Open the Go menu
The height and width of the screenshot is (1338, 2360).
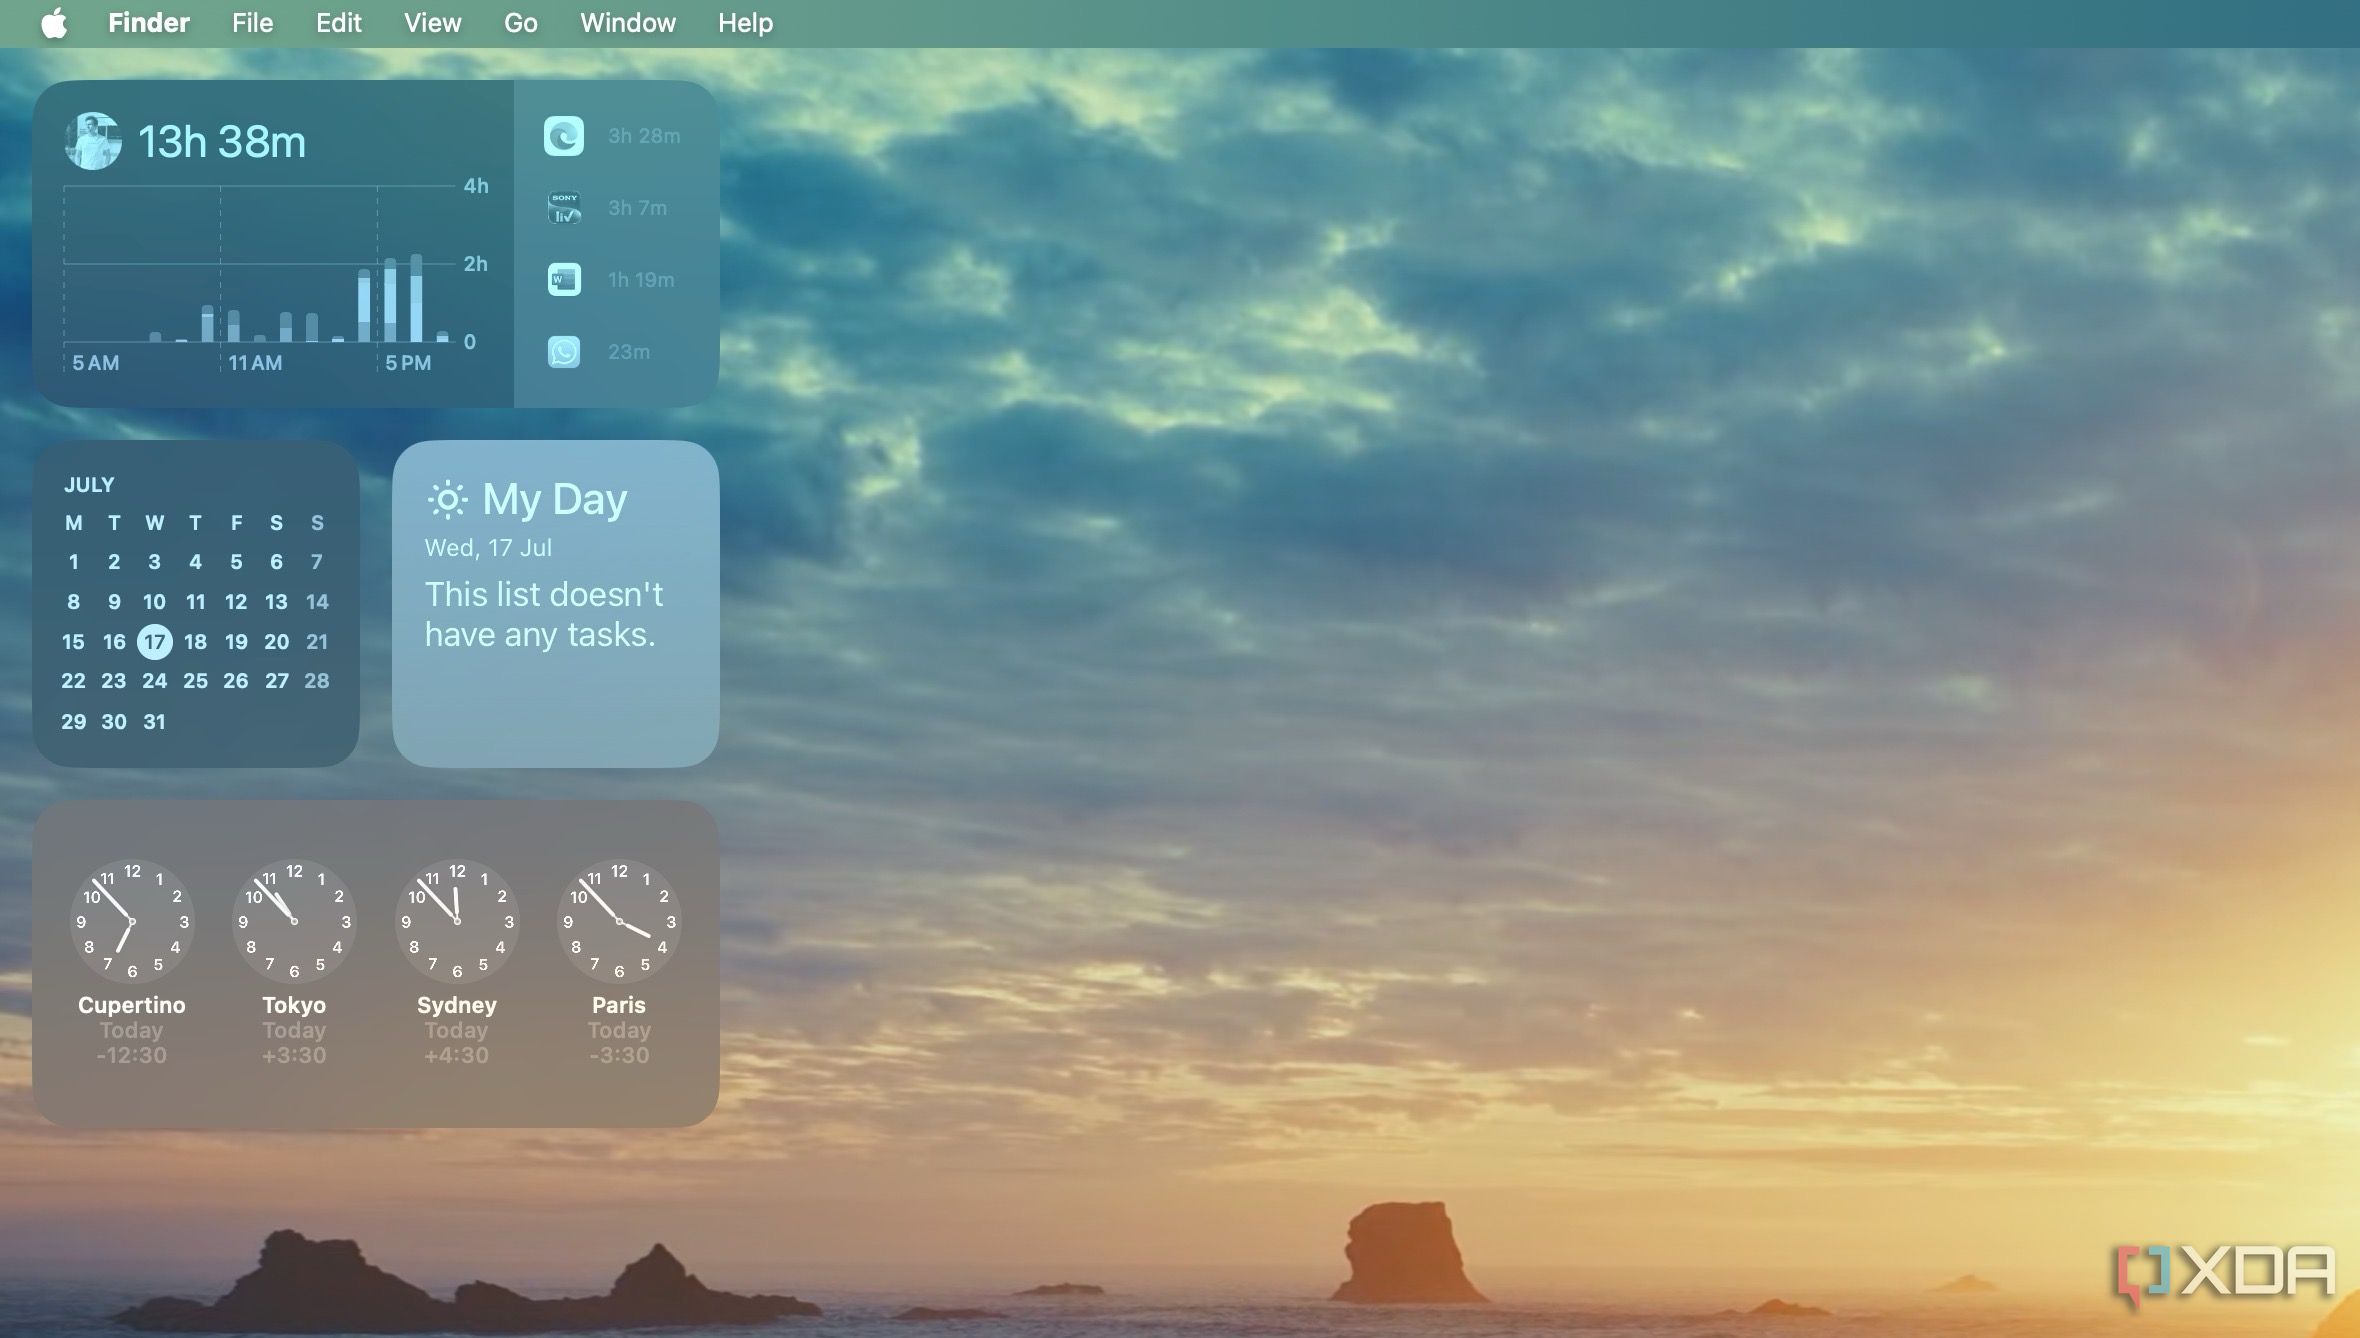click(x=521, y=23)
